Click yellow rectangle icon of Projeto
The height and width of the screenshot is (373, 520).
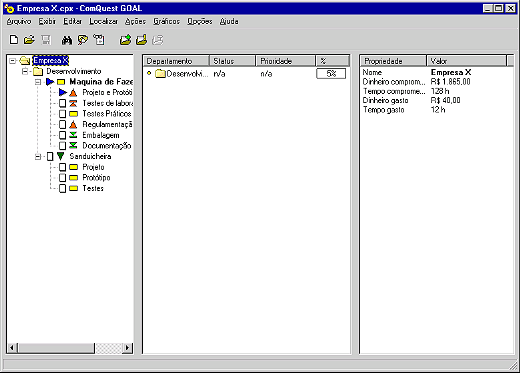(73, 167)
